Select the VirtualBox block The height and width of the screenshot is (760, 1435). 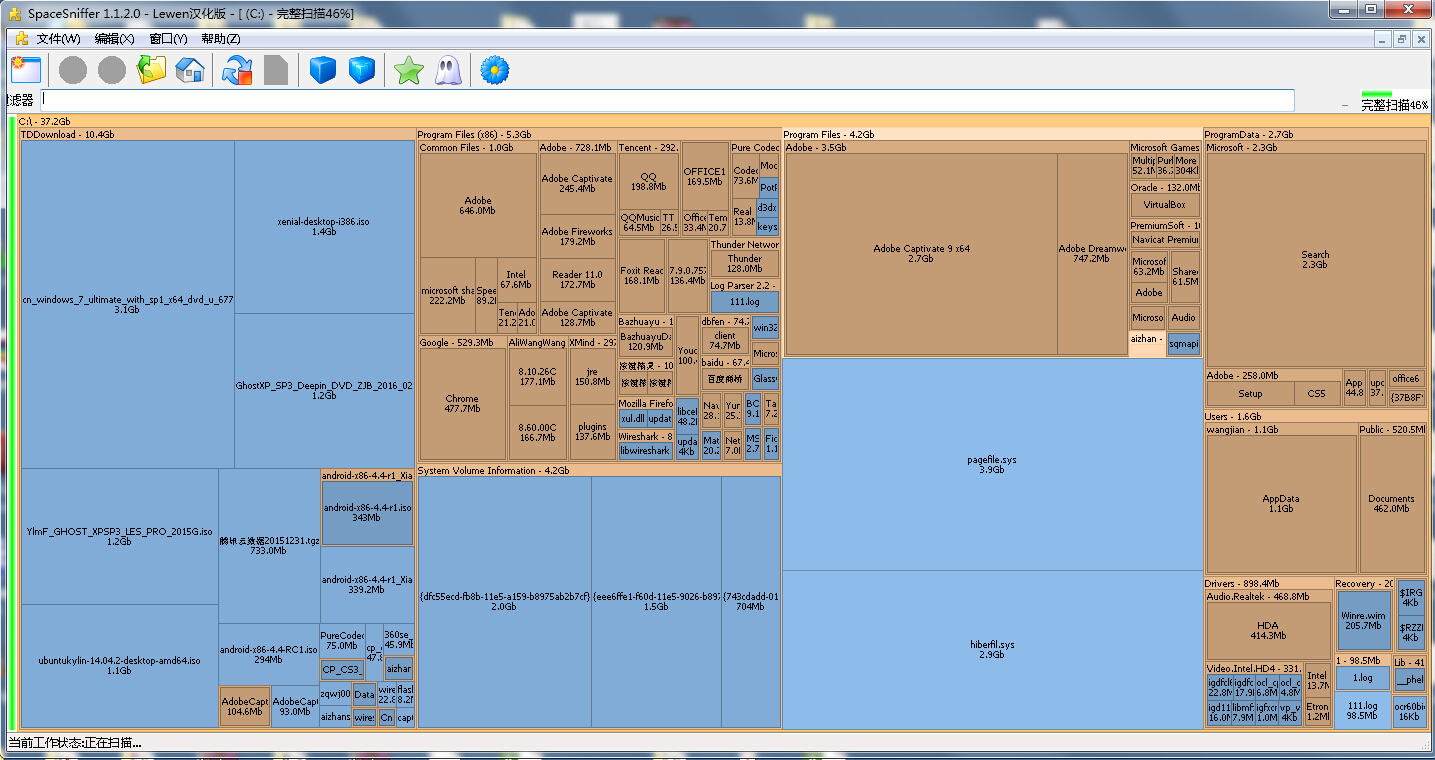point(1164,205)
